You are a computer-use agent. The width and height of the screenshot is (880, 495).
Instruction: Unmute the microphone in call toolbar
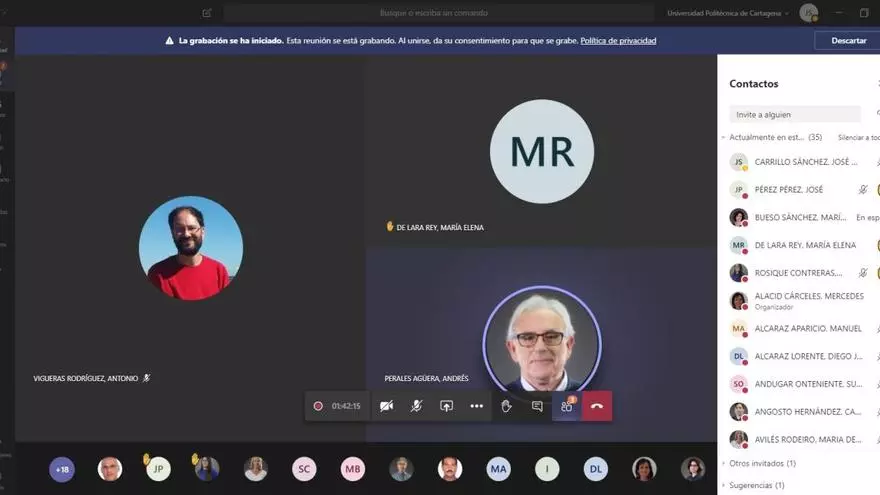(x=416, y=406)
